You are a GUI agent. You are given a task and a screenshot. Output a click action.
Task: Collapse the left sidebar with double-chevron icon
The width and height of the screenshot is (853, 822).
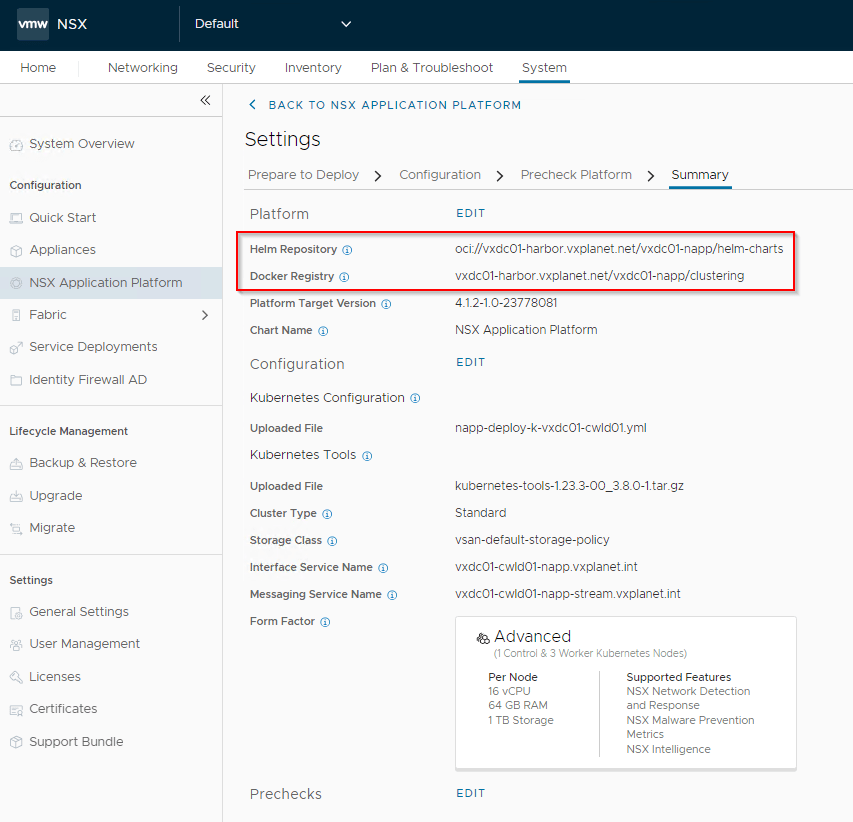[205, 100]
